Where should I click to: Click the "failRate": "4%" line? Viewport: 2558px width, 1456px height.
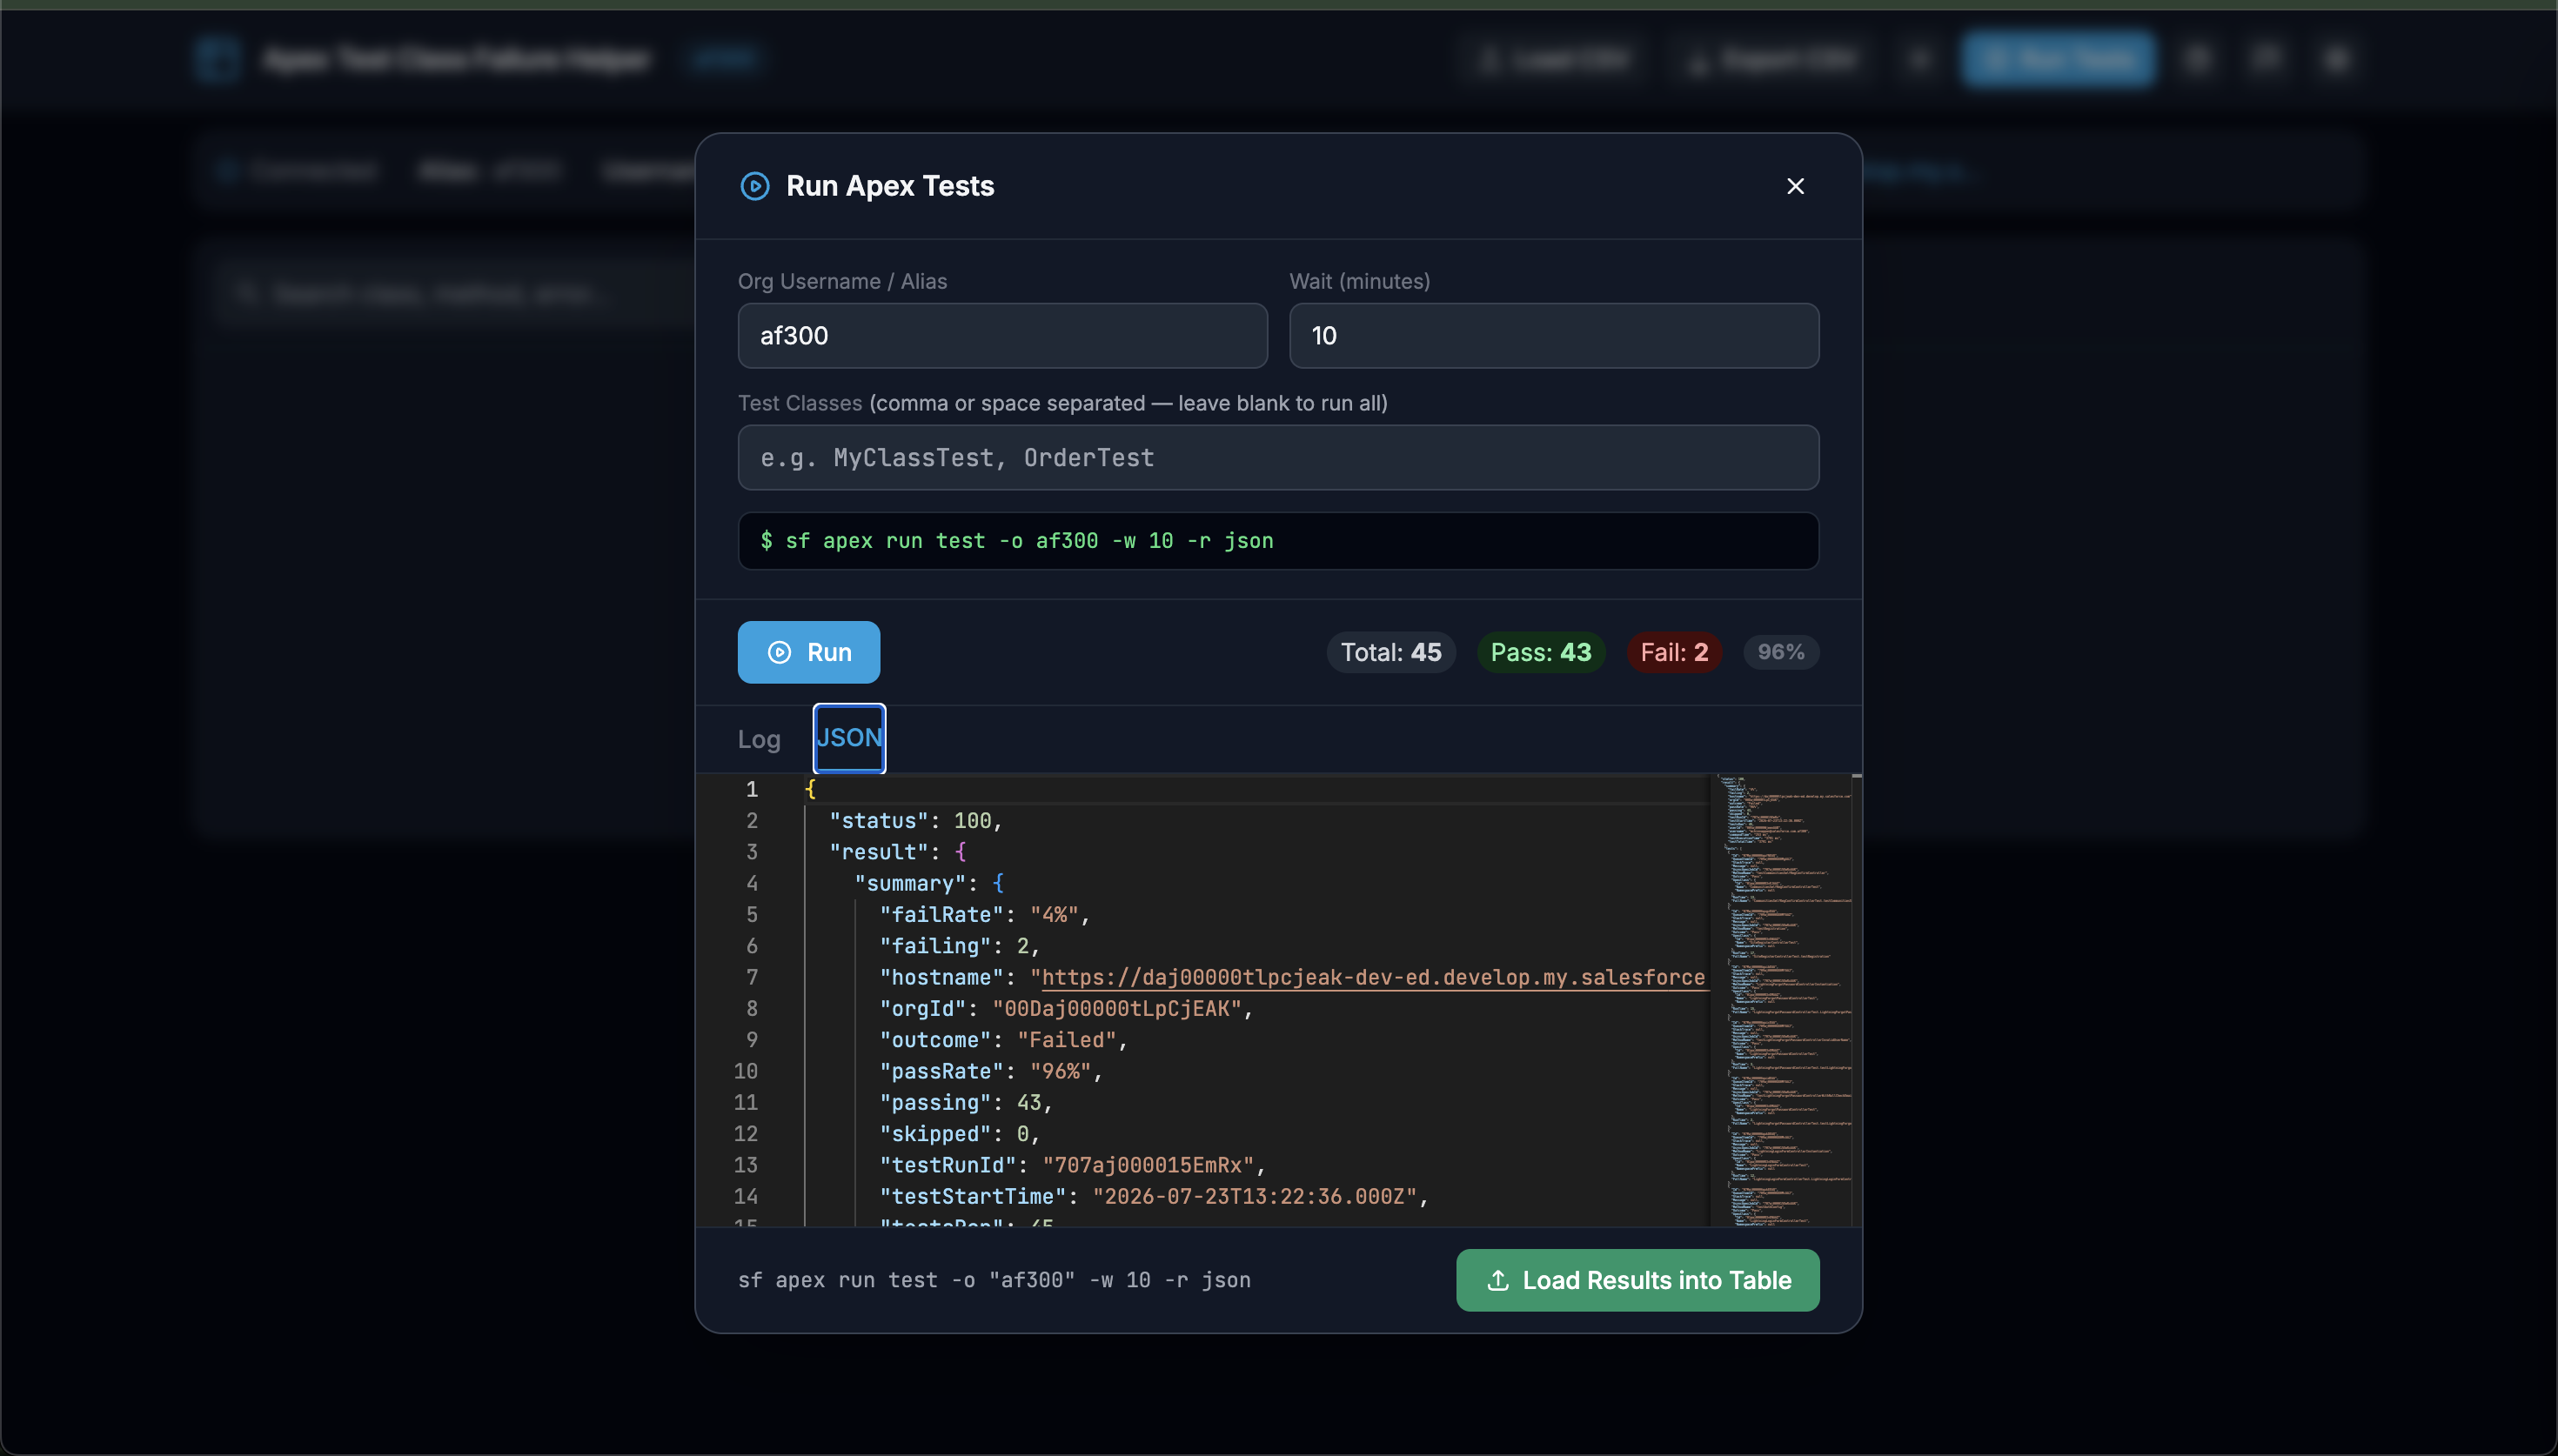point(984,915)
